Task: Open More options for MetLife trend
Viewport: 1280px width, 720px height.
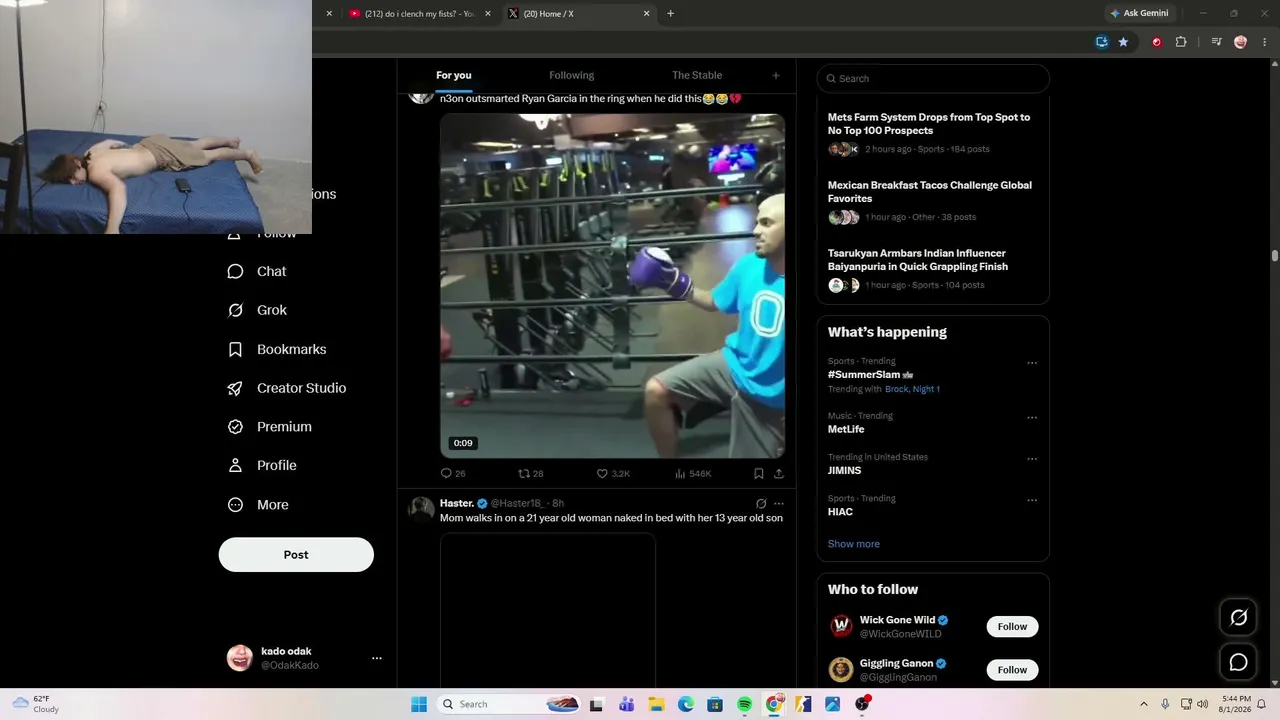Action: [x=1032, y=417]
